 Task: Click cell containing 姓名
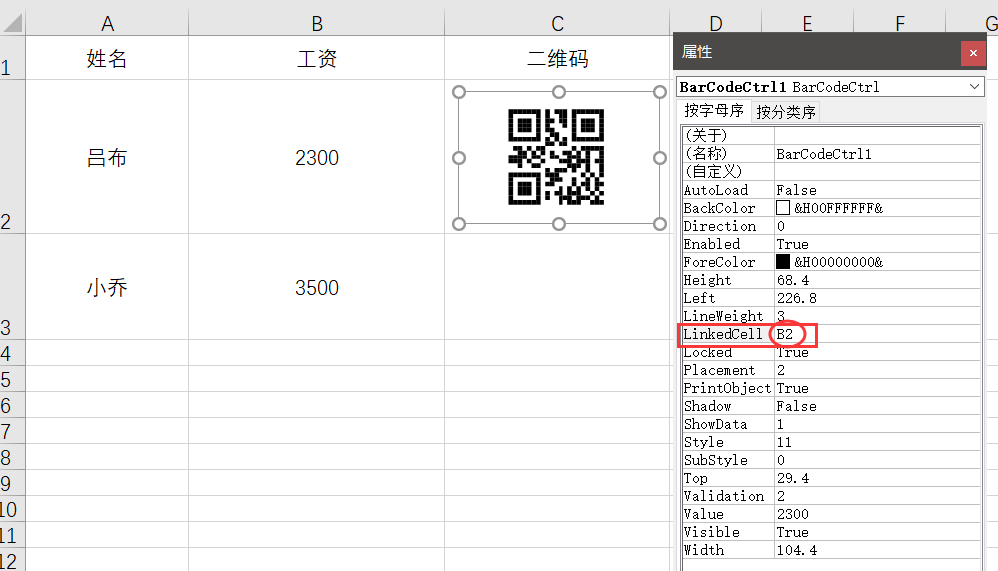(x=107, y=58)
